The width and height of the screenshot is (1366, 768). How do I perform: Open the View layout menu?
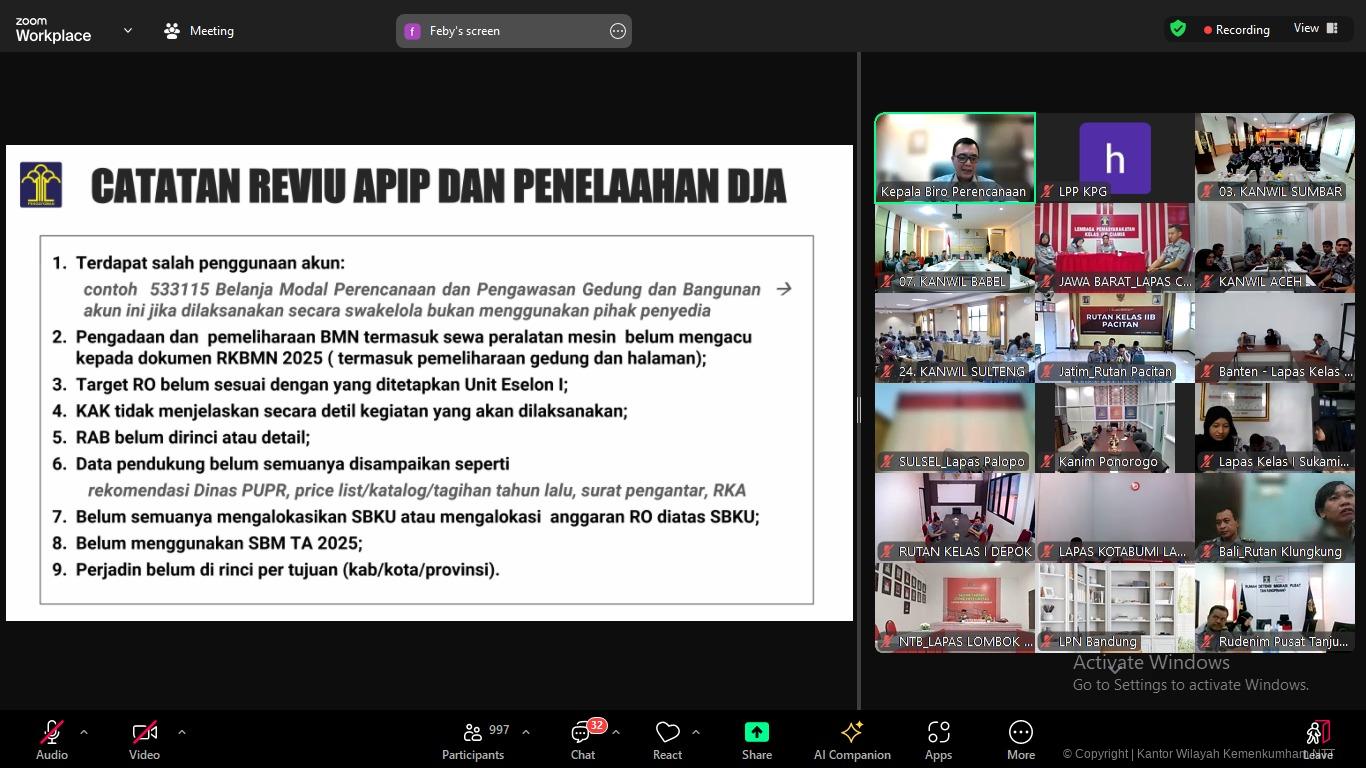pos(1316,29)
